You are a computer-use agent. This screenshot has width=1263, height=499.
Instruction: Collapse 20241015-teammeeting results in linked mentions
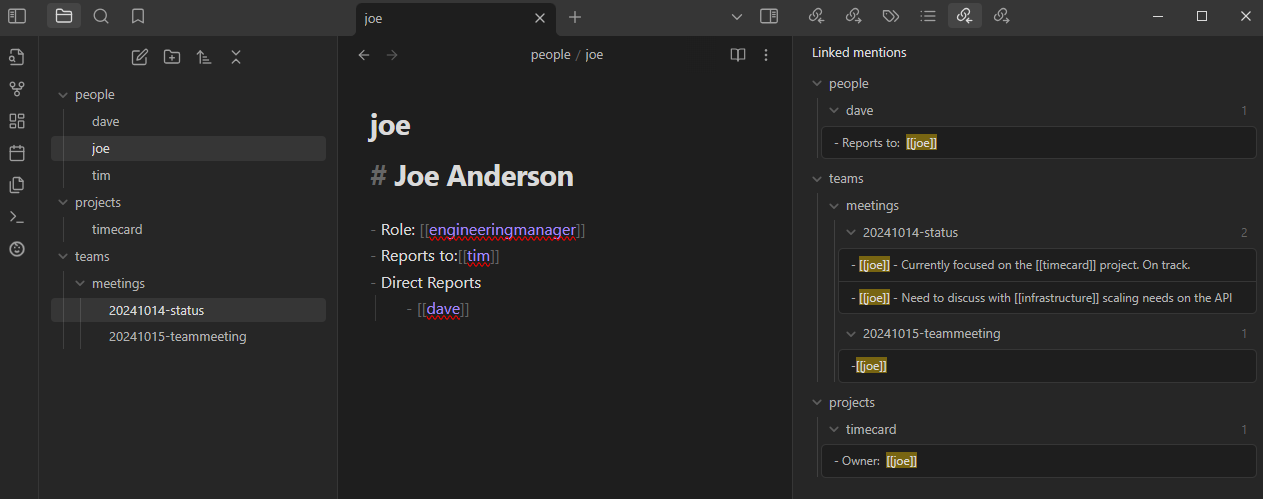[850, 334]
